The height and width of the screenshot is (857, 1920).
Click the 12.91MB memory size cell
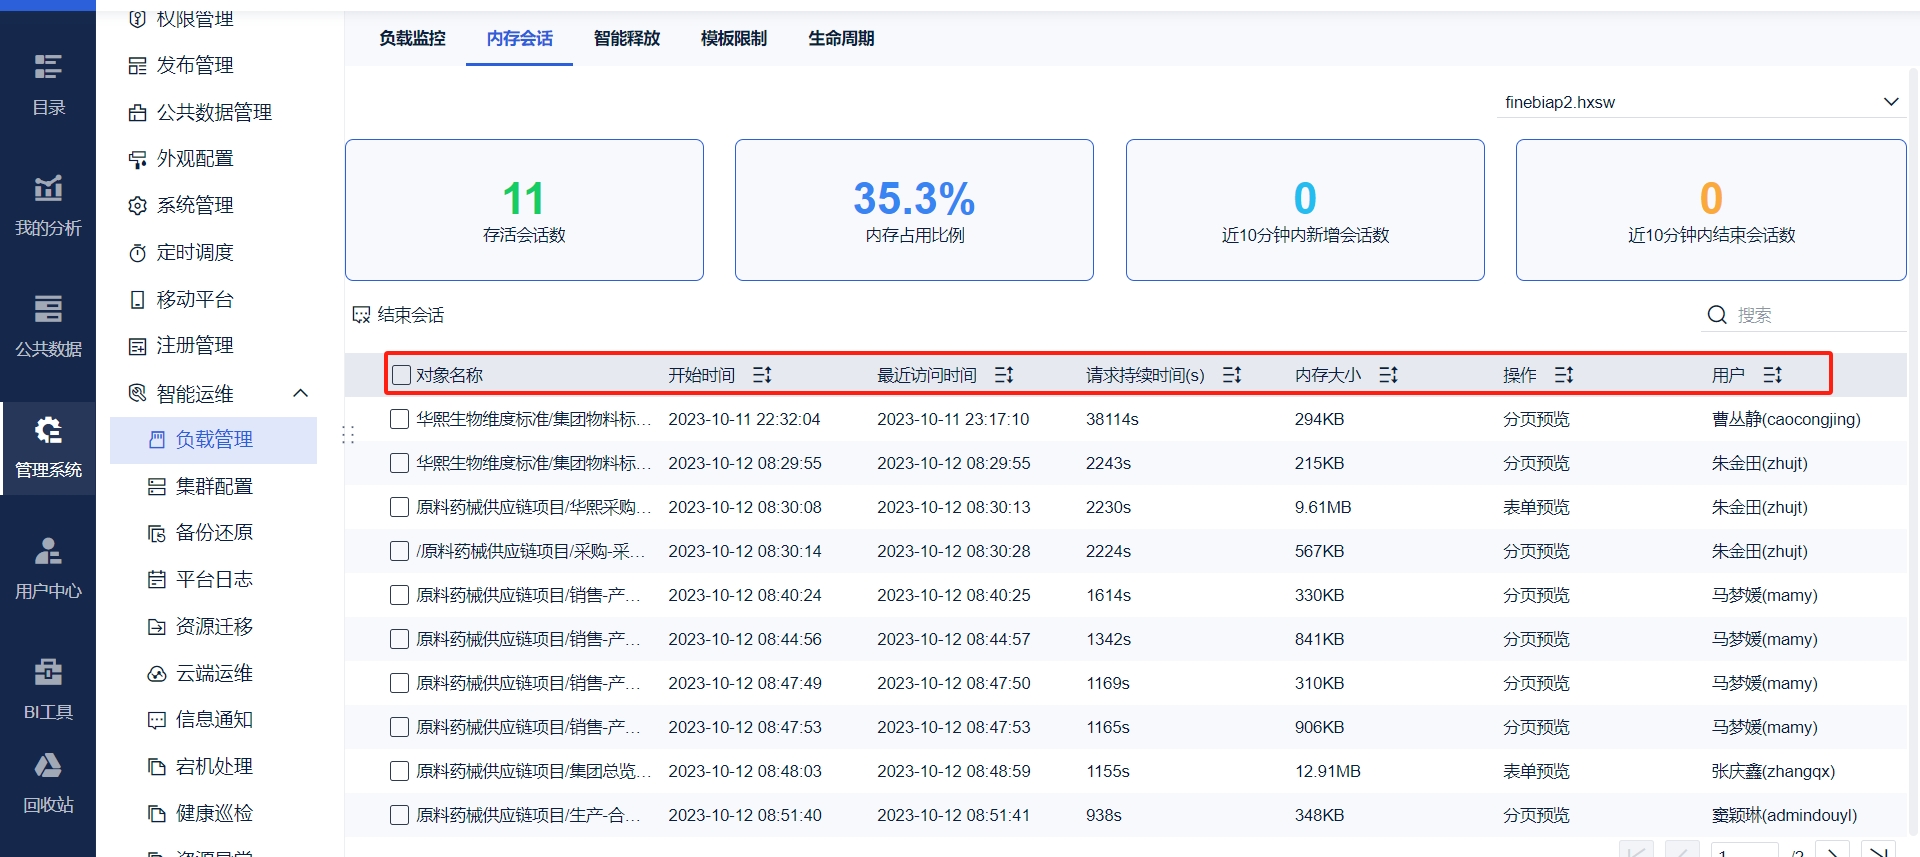1328,771
